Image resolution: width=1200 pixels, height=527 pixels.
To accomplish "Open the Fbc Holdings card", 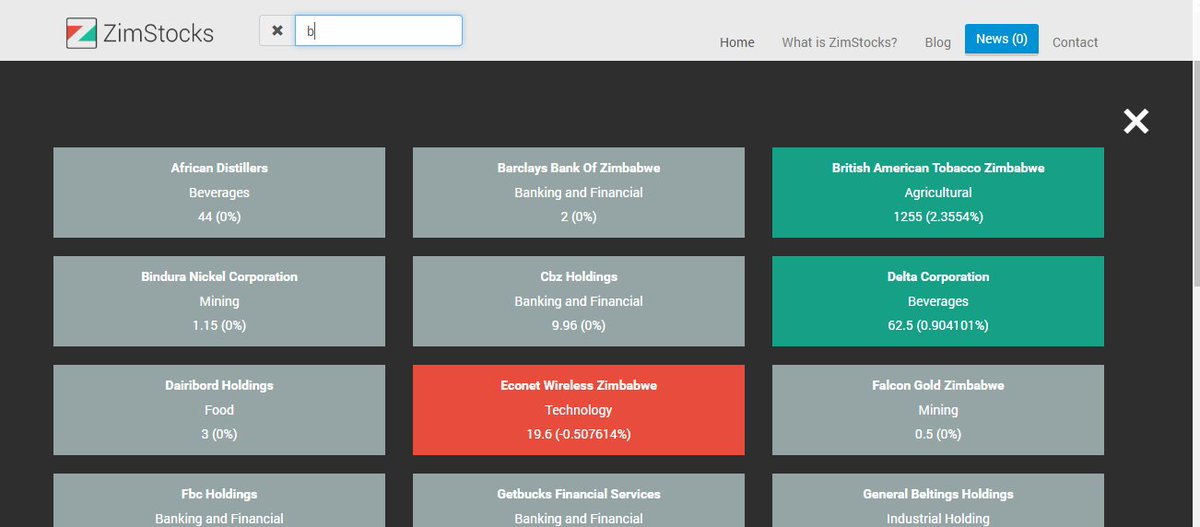I will coord(219,500).
